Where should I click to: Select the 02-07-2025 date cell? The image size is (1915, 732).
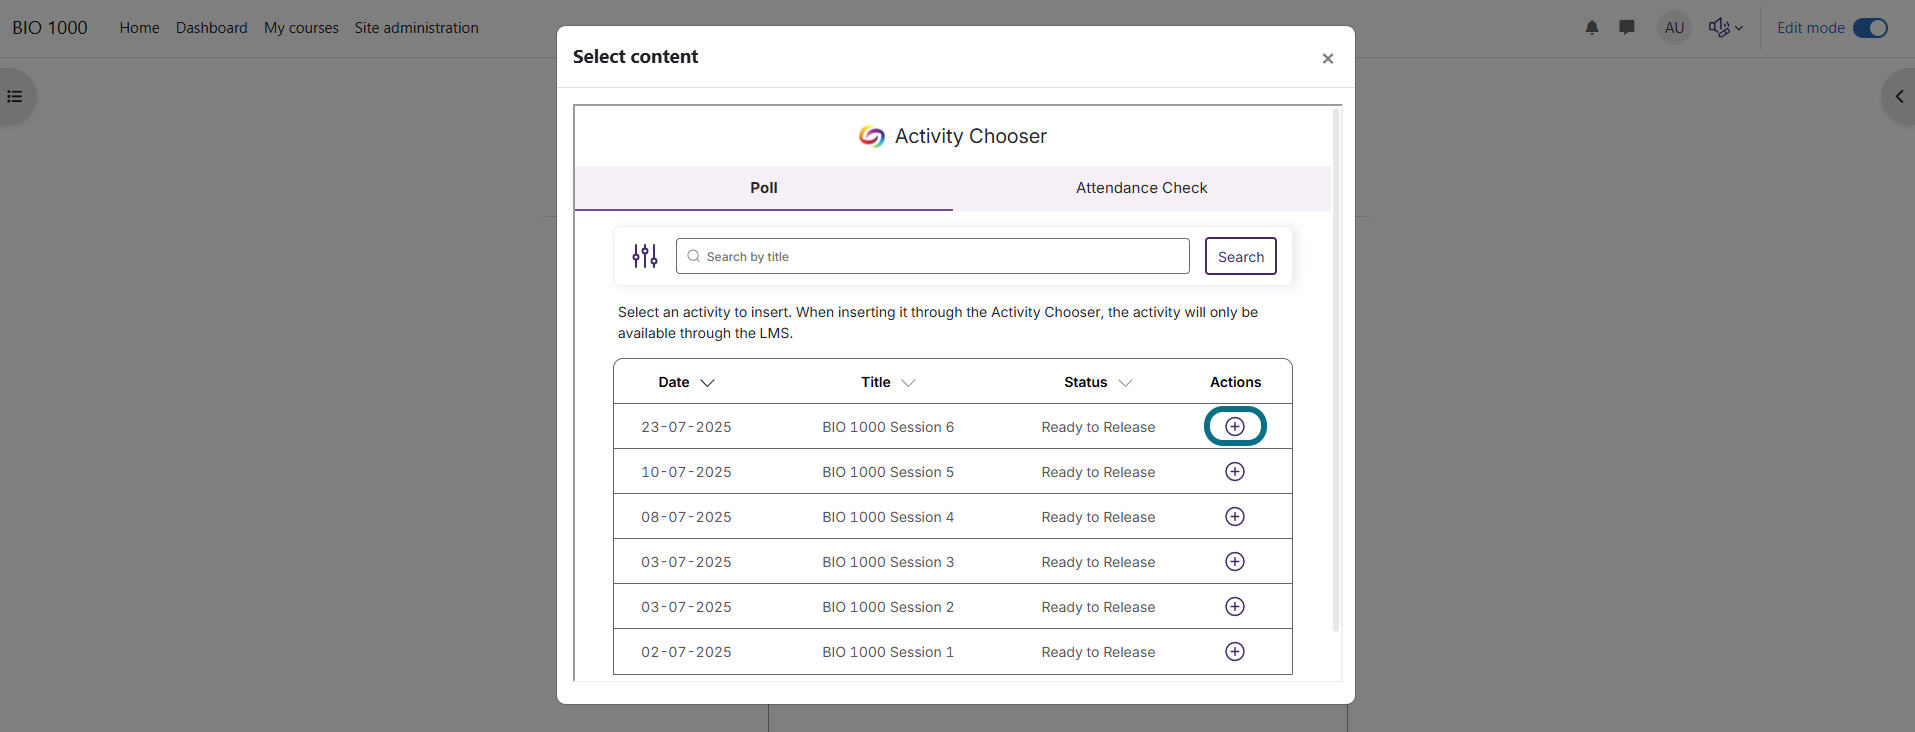click(x=686, y=652)
